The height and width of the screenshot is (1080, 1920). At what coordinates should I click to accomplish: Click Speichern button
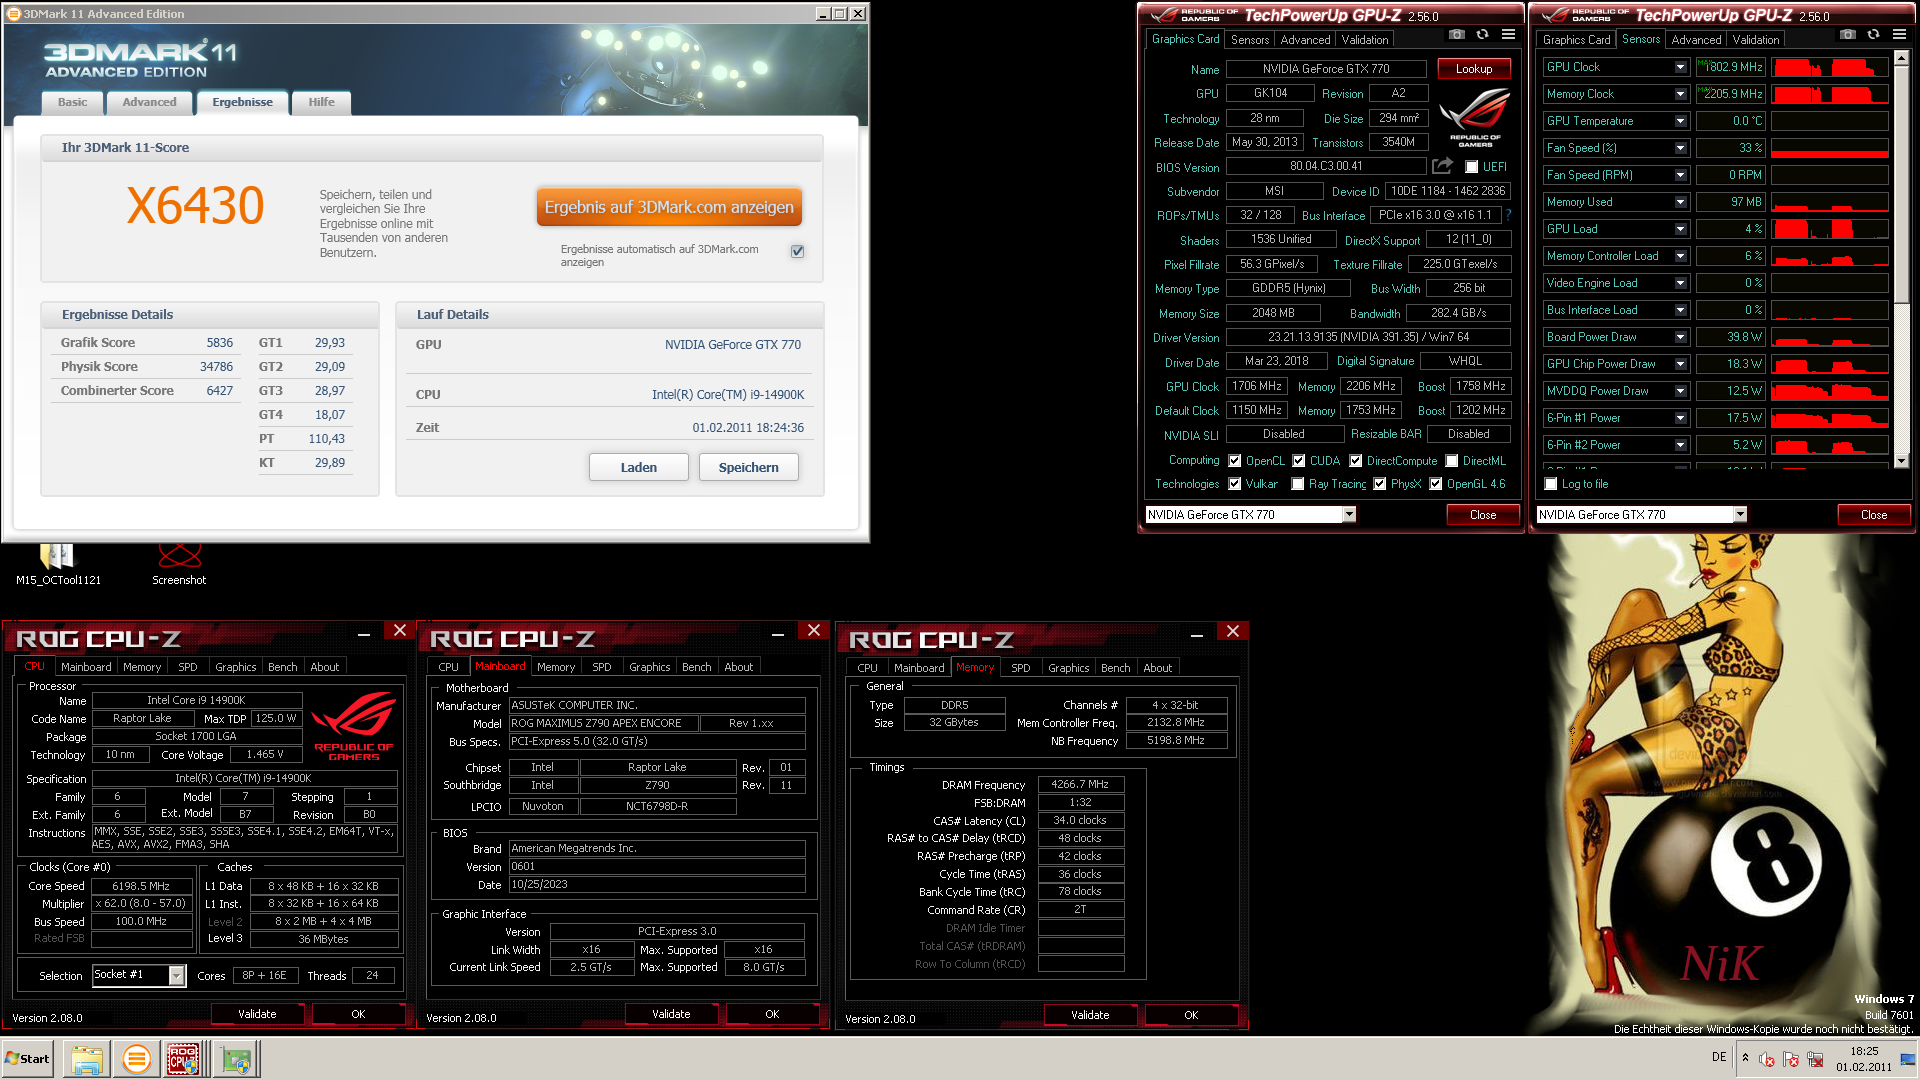(748, 467)
